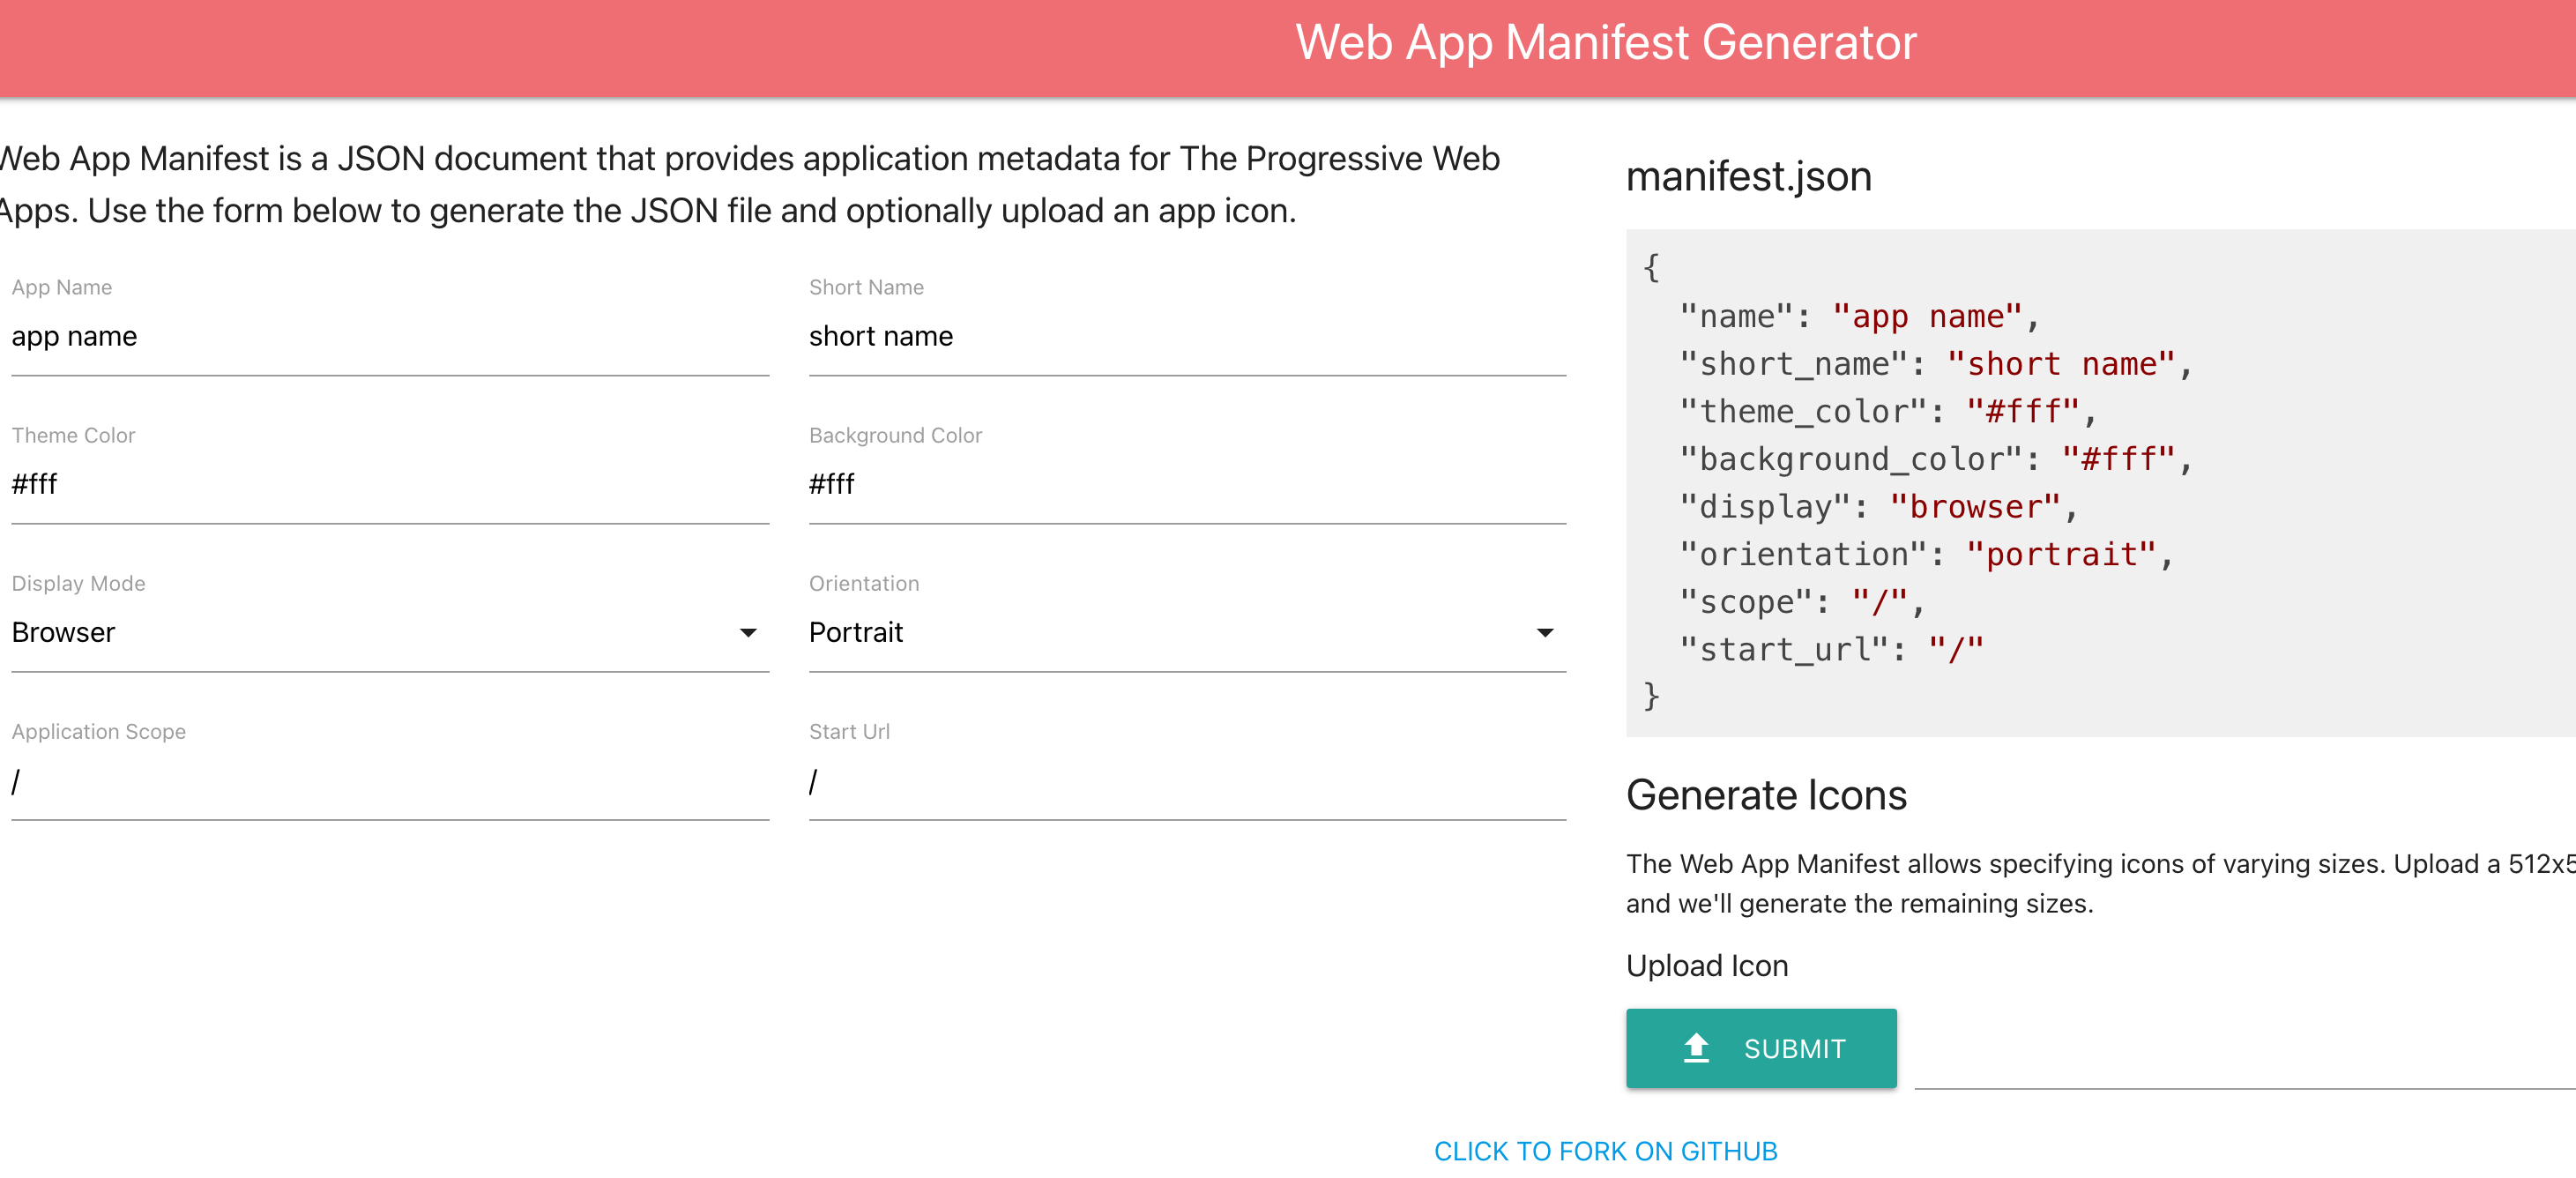Screen dimensions: 2576x1178
Task: Click the Upload Icon label
Action: tap(1707, 966)
